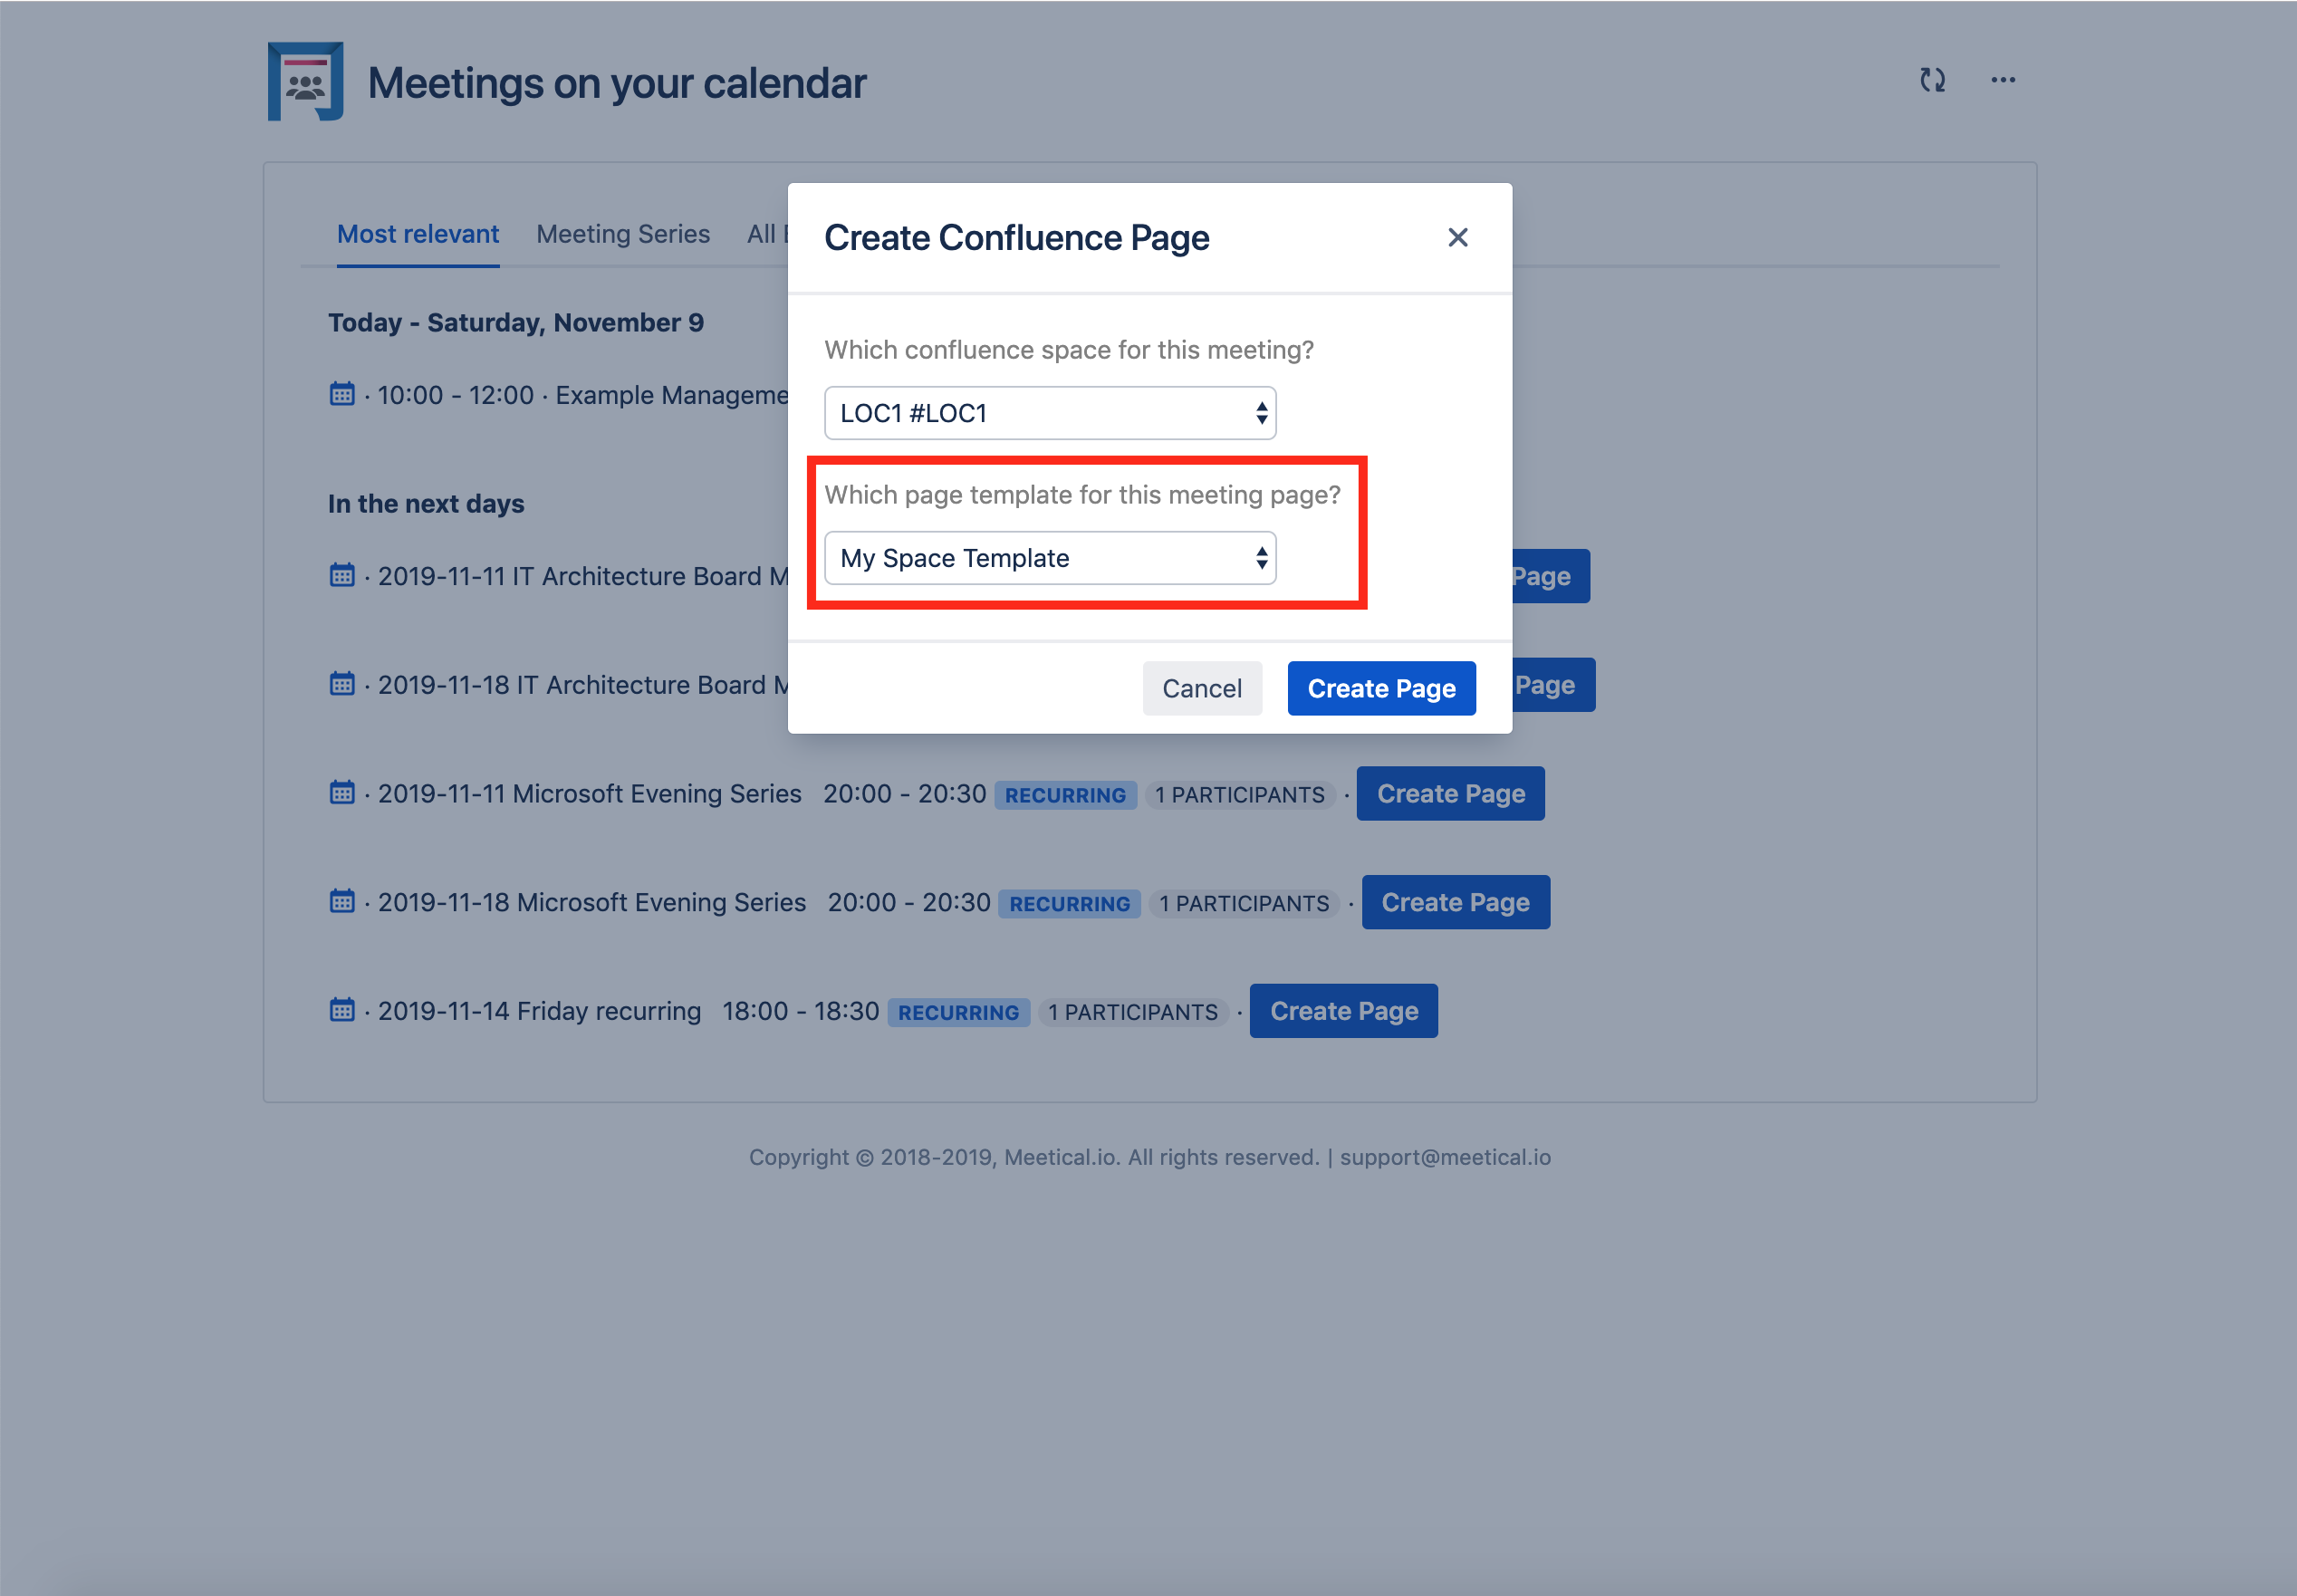Click the Meetical app logo icon
The width and height of the screenshot is (2297, 1596).
coord(306,81)
